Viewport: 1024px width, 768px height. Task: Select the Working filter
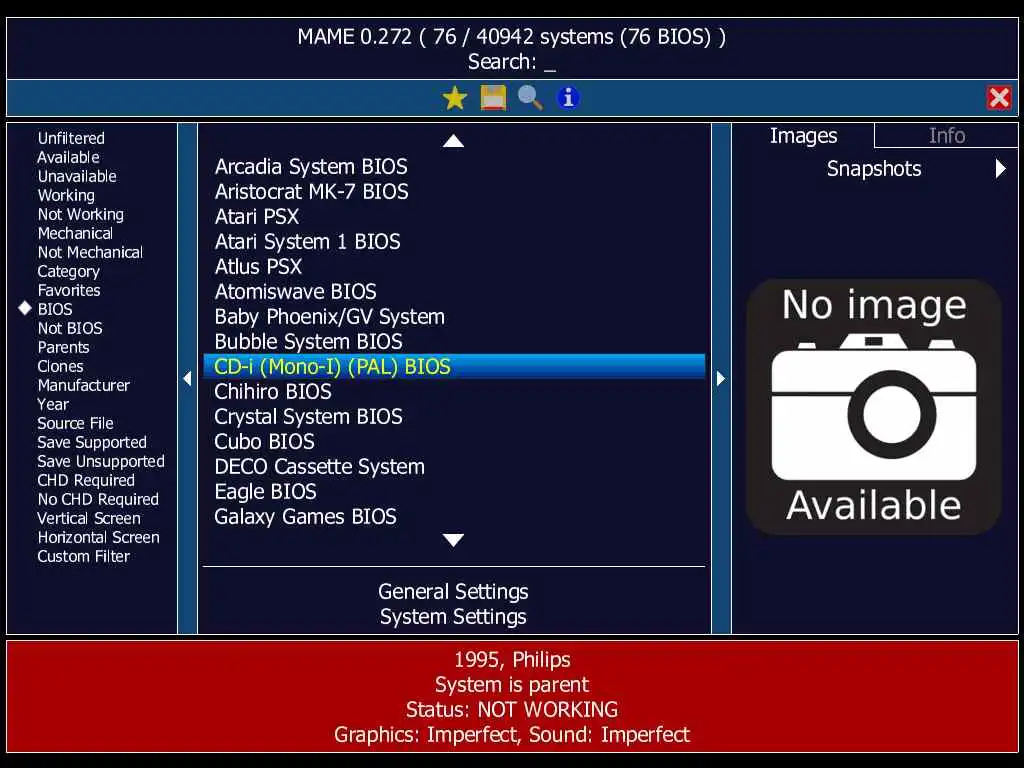click(66, 195)
